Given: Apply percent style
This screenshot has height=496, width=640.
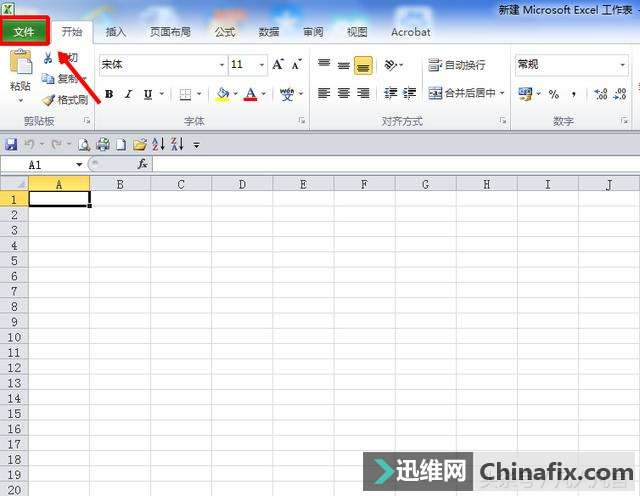Looking at the screenshot, I should coord(553,94).
